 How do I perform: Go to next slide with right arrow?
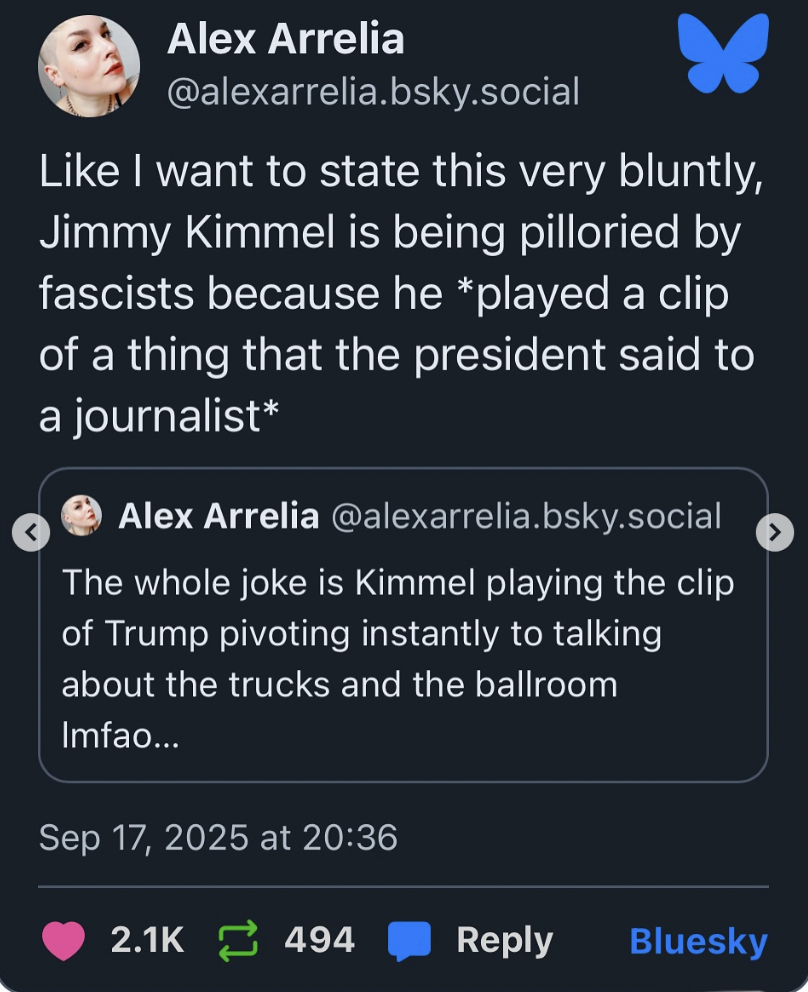pyautogui.click(x=775, y=532)
